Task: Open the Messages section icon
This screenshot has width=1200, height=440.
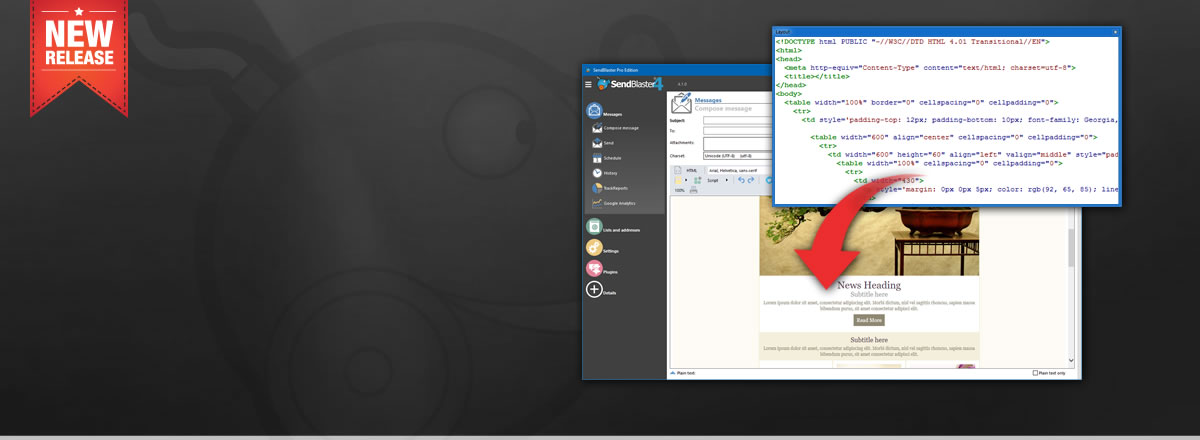Action: [594, 111]
